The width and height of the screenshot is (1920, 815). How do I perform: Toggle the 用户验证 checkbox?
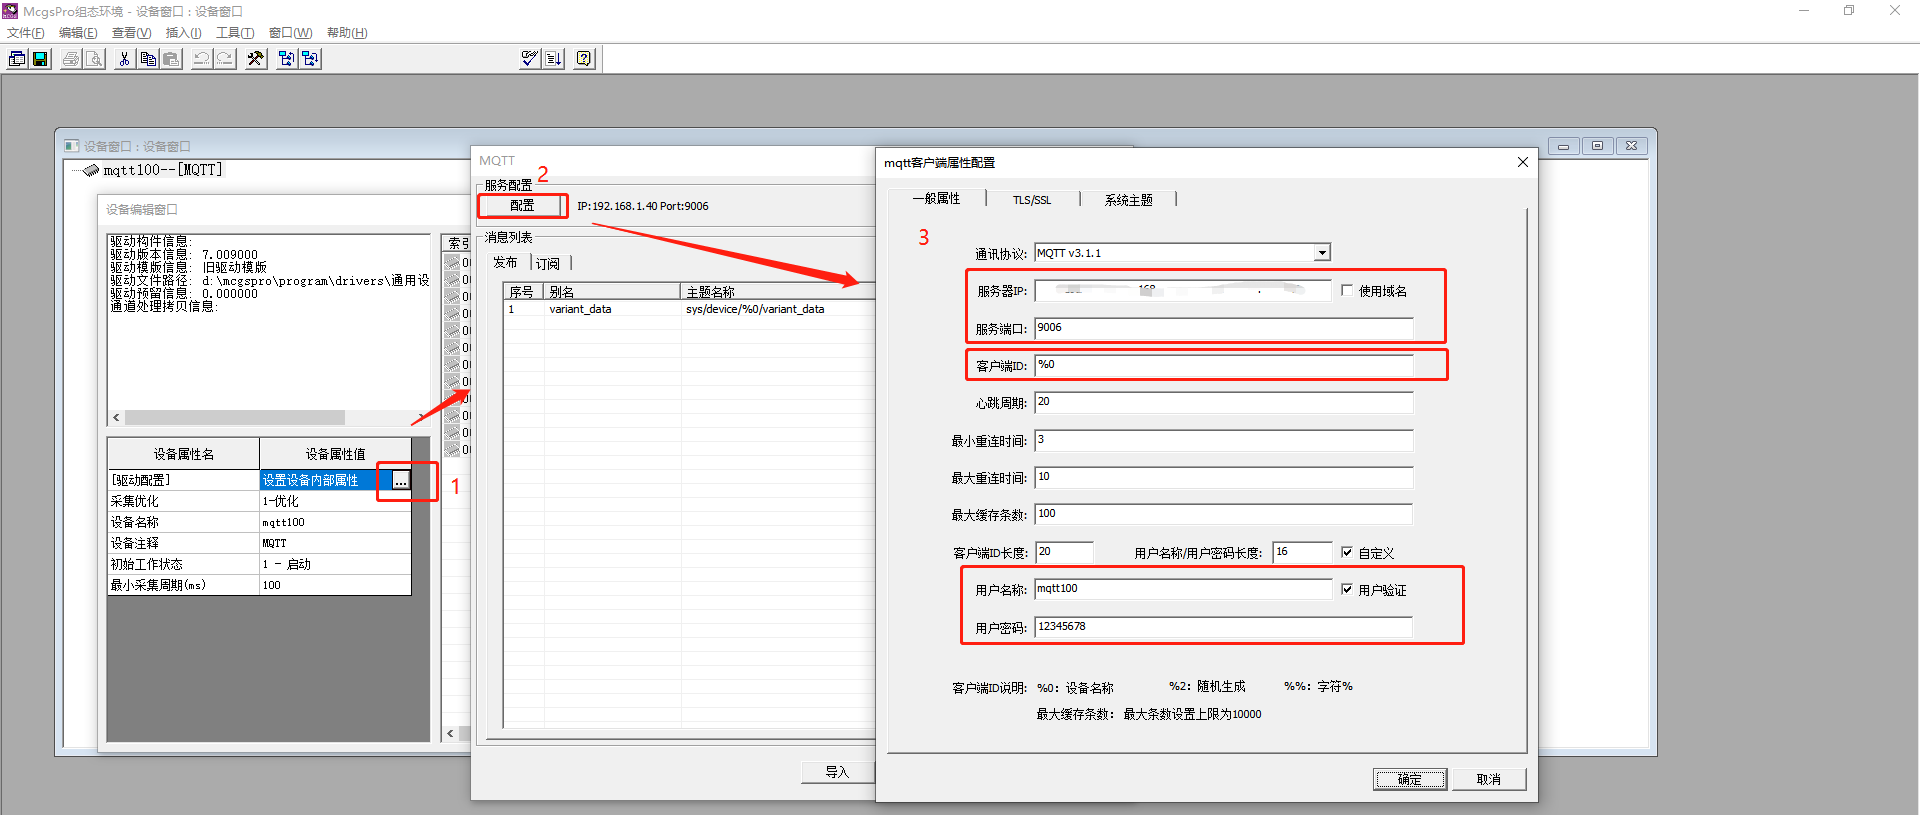point(1347,590)
